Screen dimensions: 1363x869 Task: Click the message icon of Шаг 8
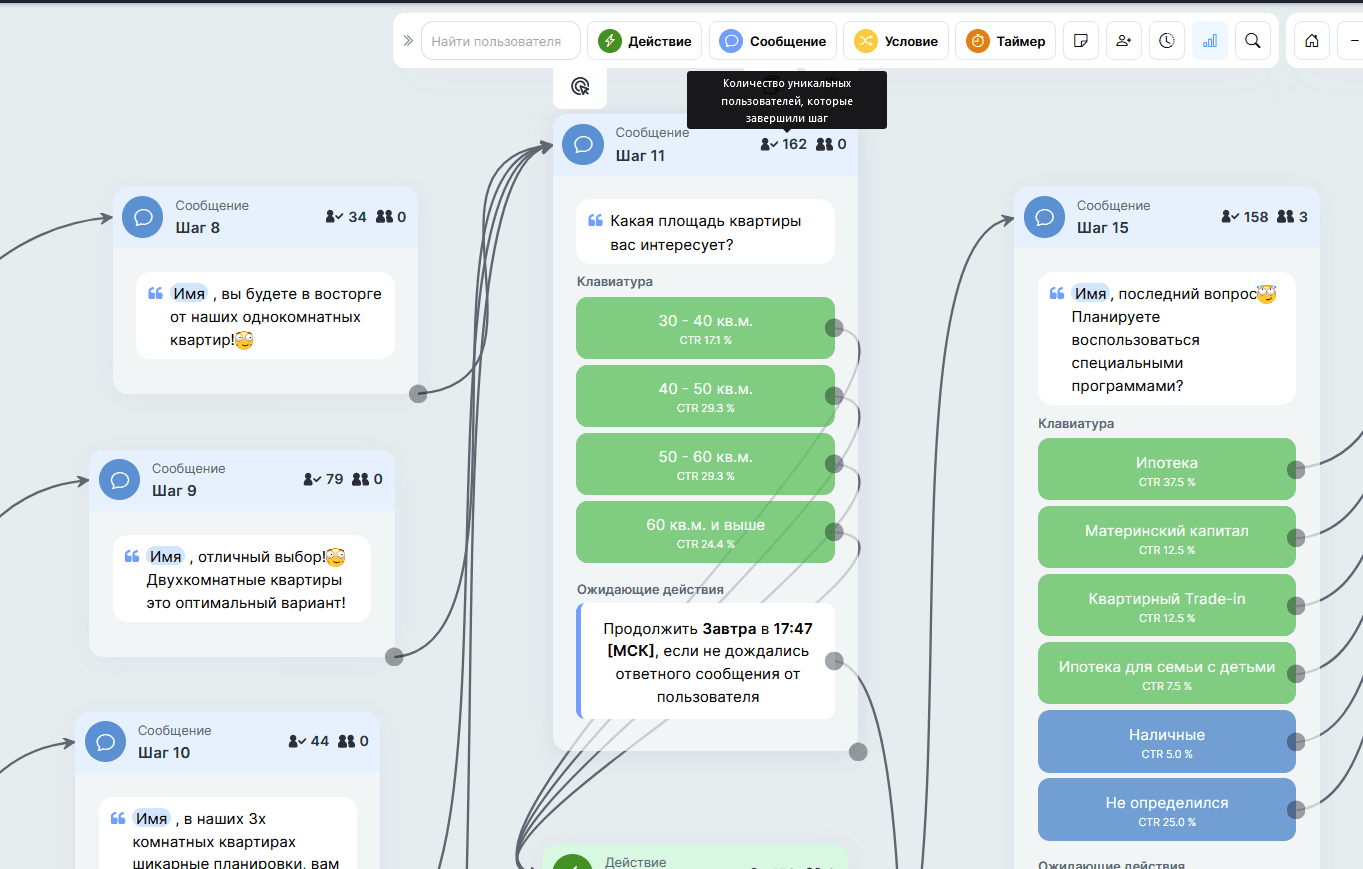pos(143,217)
